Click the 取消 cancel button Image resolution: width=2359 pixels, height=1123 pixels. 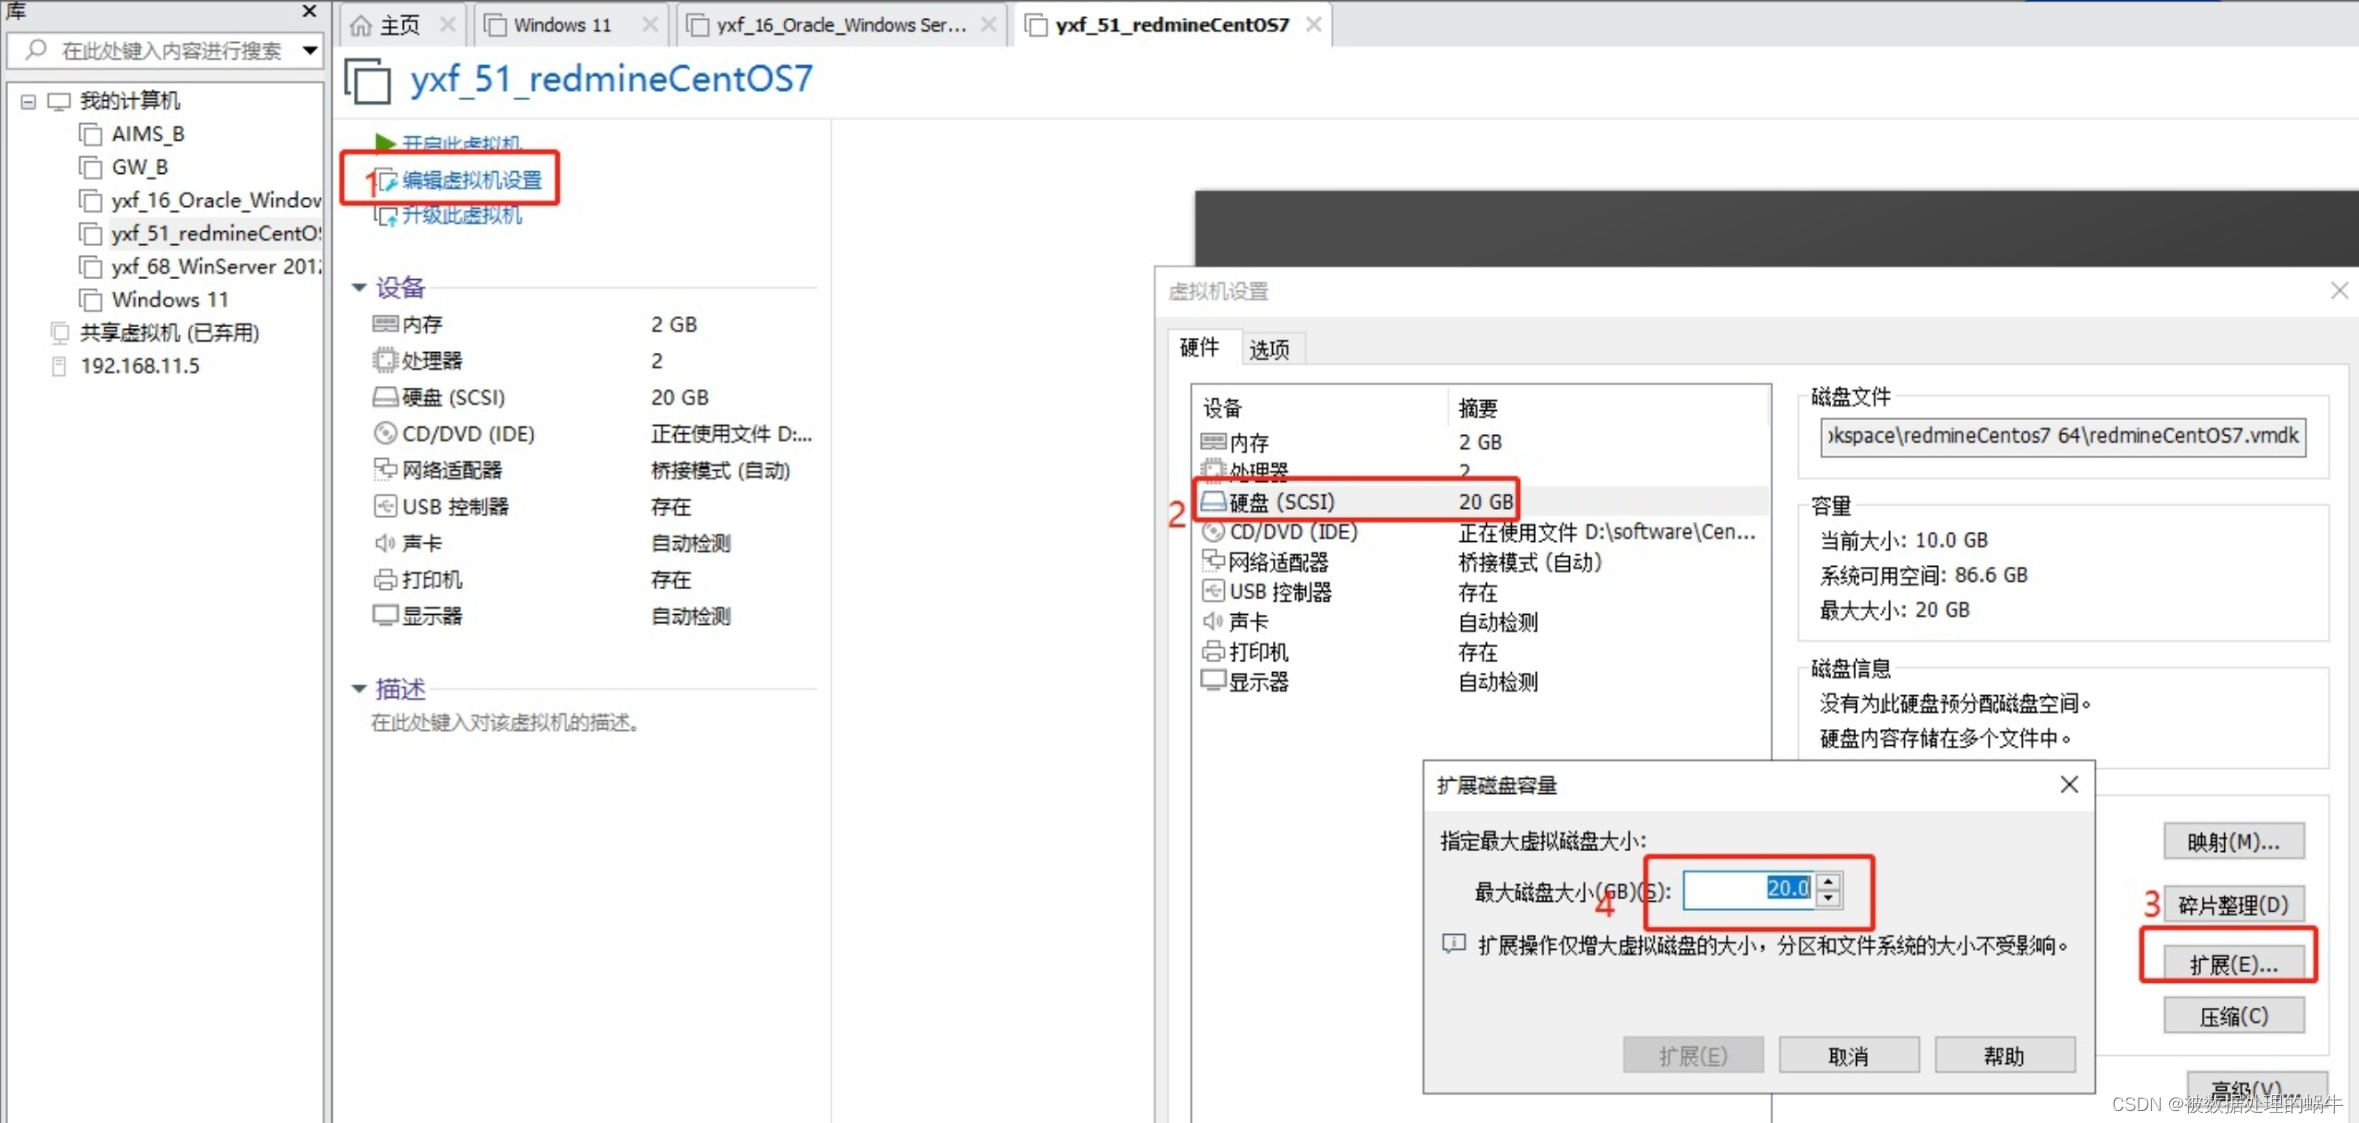coord(1848,1055)
